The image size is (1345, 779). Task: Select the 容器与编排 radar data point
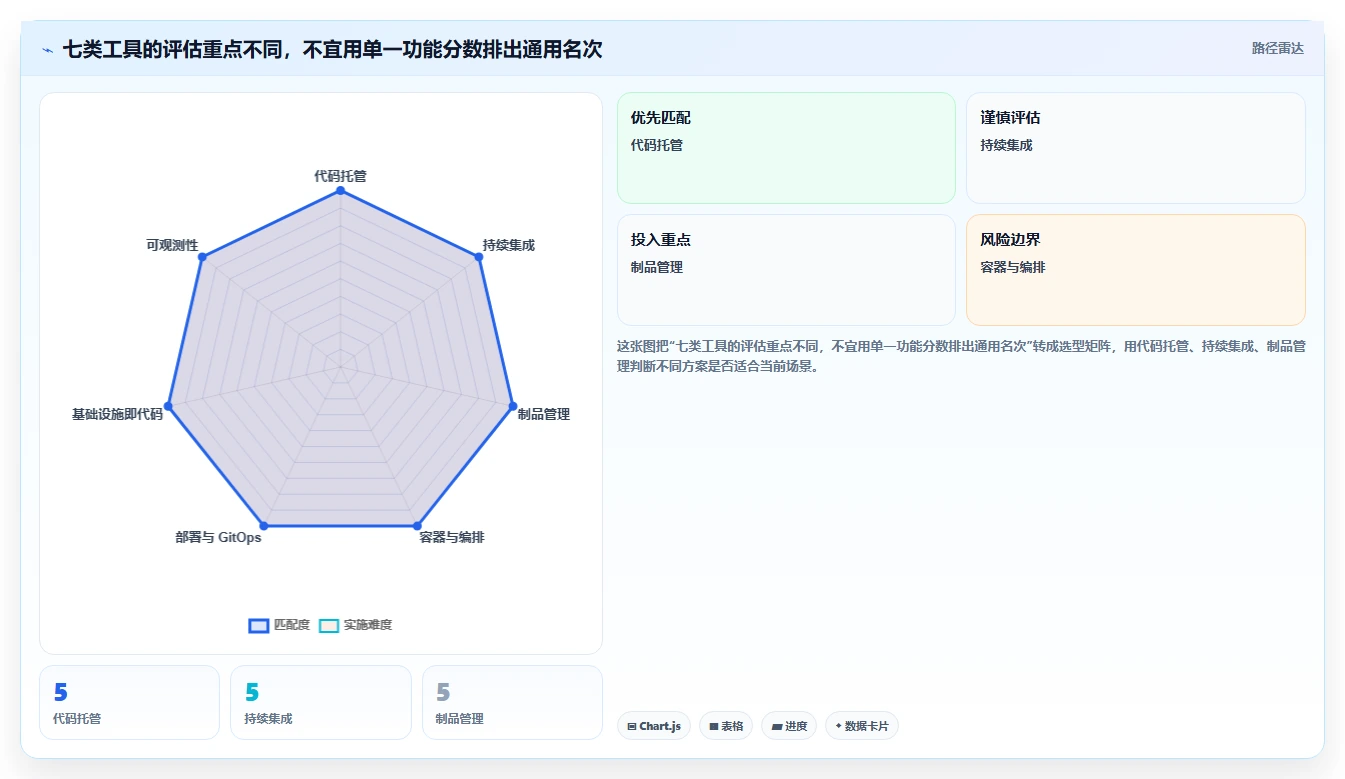tap(417, 525)
